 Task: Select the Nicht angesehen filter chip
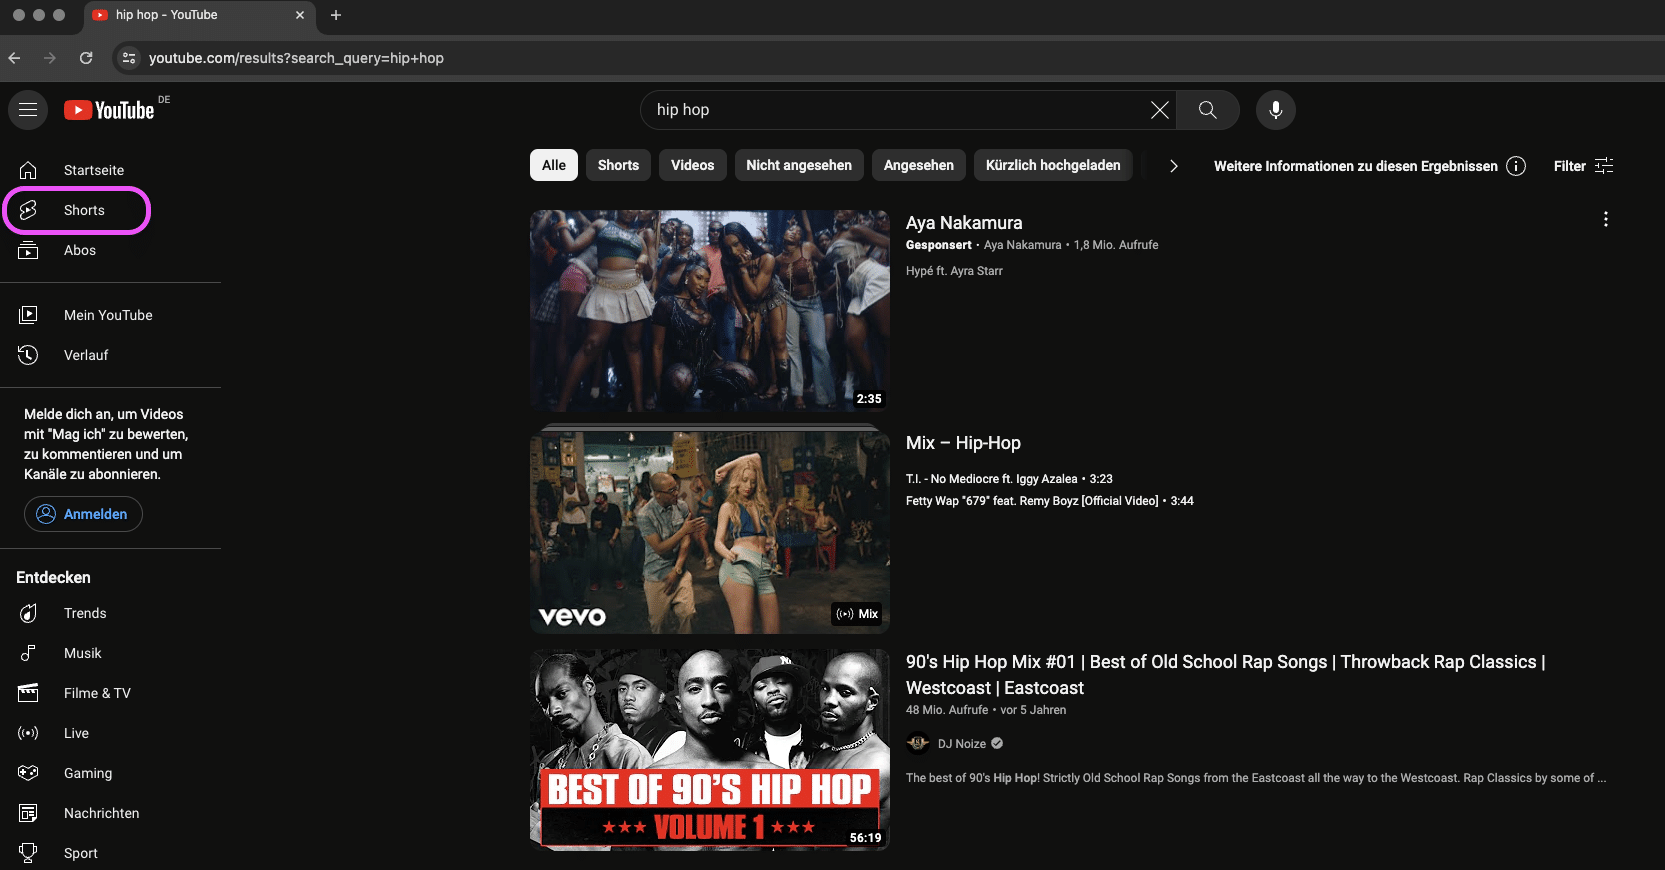coord(799,165)
